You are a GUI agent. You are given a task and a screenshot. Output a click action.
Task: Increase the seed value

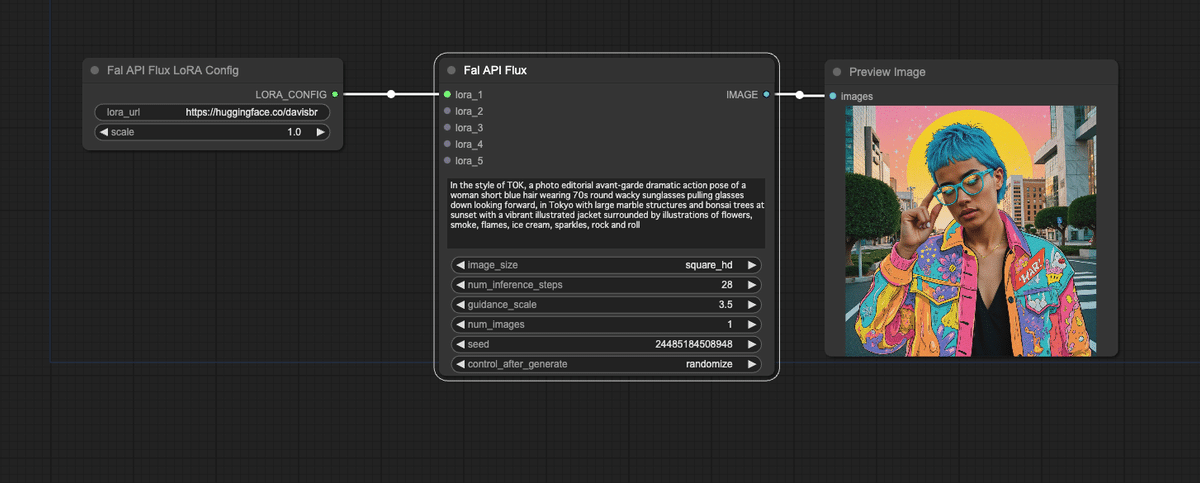pos(752,344)
